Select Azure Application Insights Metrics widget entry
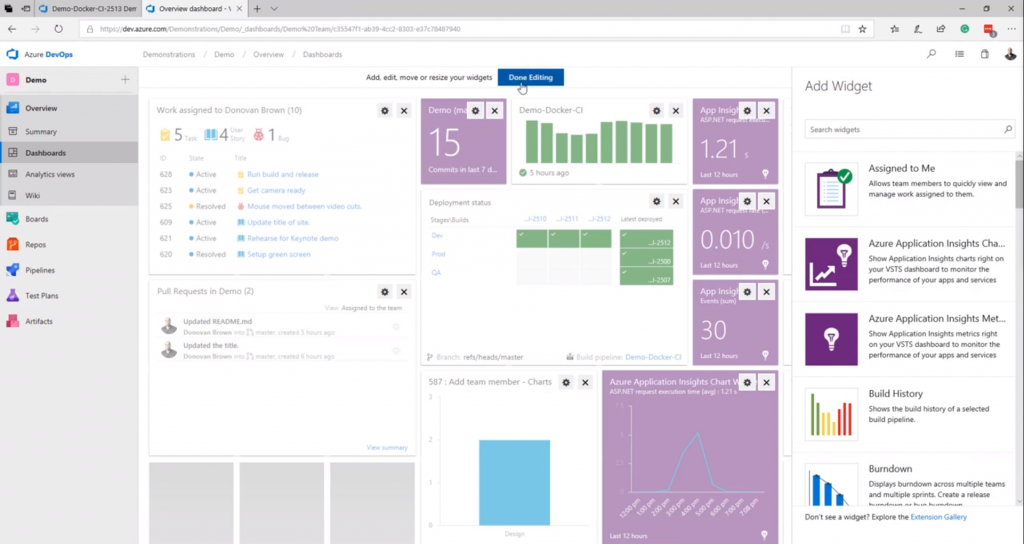The height and width of the screenshot is (544, 1024). click(x=906, y=339)
